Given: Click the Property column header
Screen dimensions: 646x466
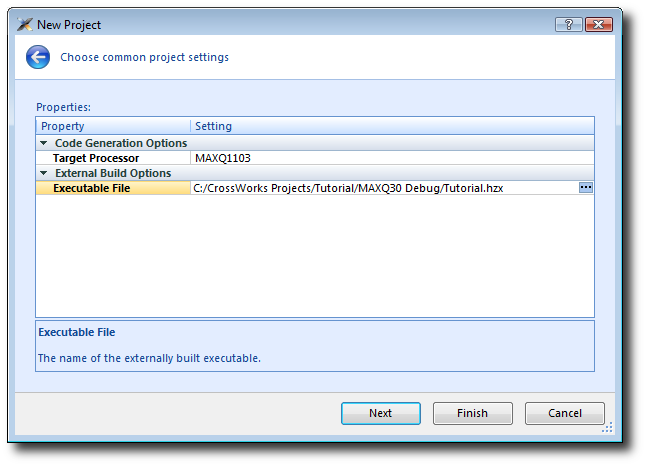Looking at the screenshot, I should pyautogui.click(x=63, y=126).
